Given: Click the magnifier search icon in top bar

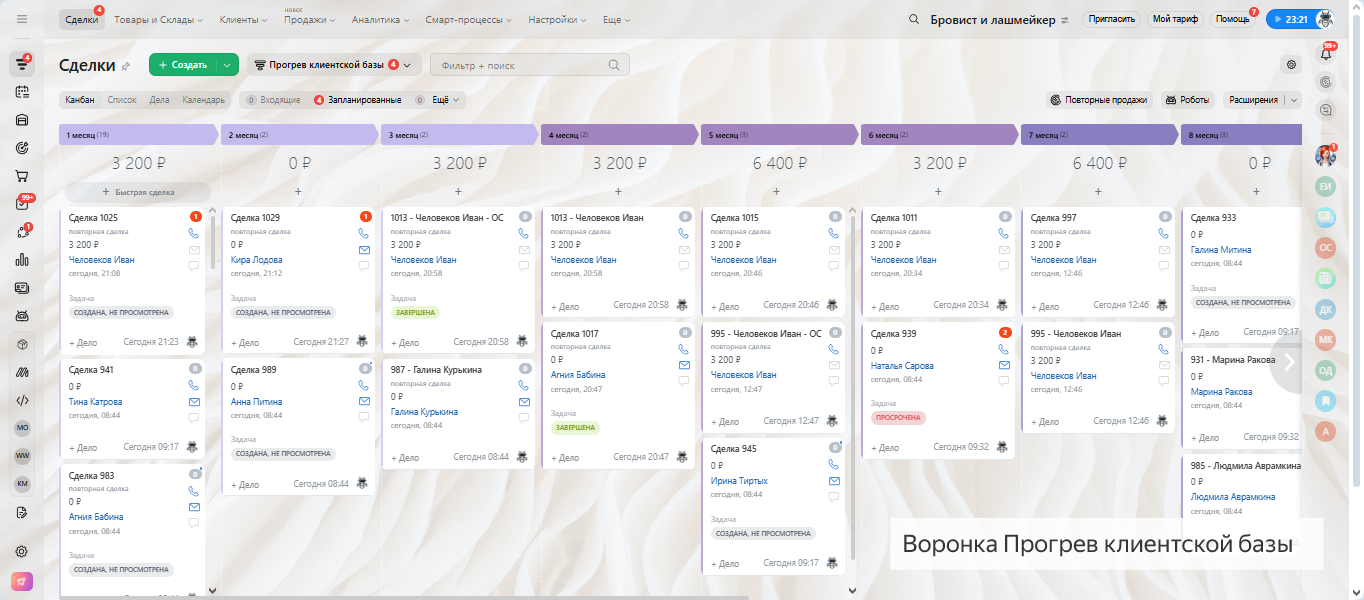Looking at the screenshot, I should click(x=913, y=19).
